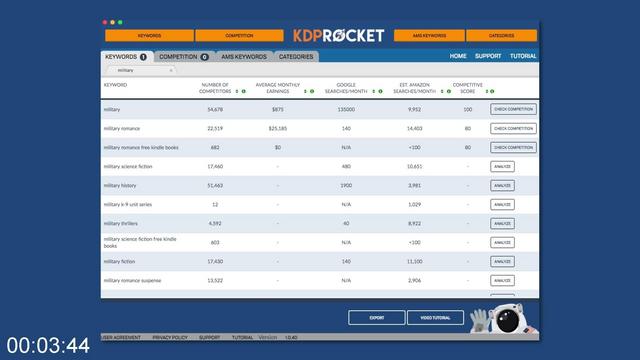Open the Tutorial link in the blue bar
The image size is (640, 360).
[523, 56]
